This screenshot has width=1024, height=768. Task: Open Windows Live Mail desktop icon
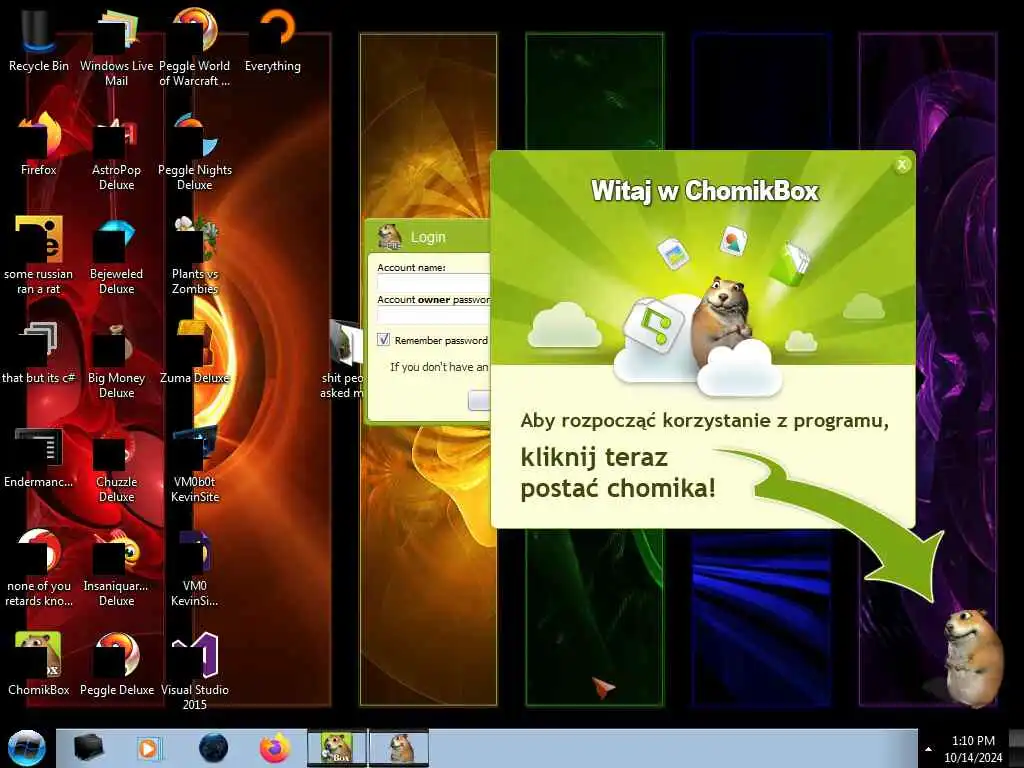click(116, 47)
